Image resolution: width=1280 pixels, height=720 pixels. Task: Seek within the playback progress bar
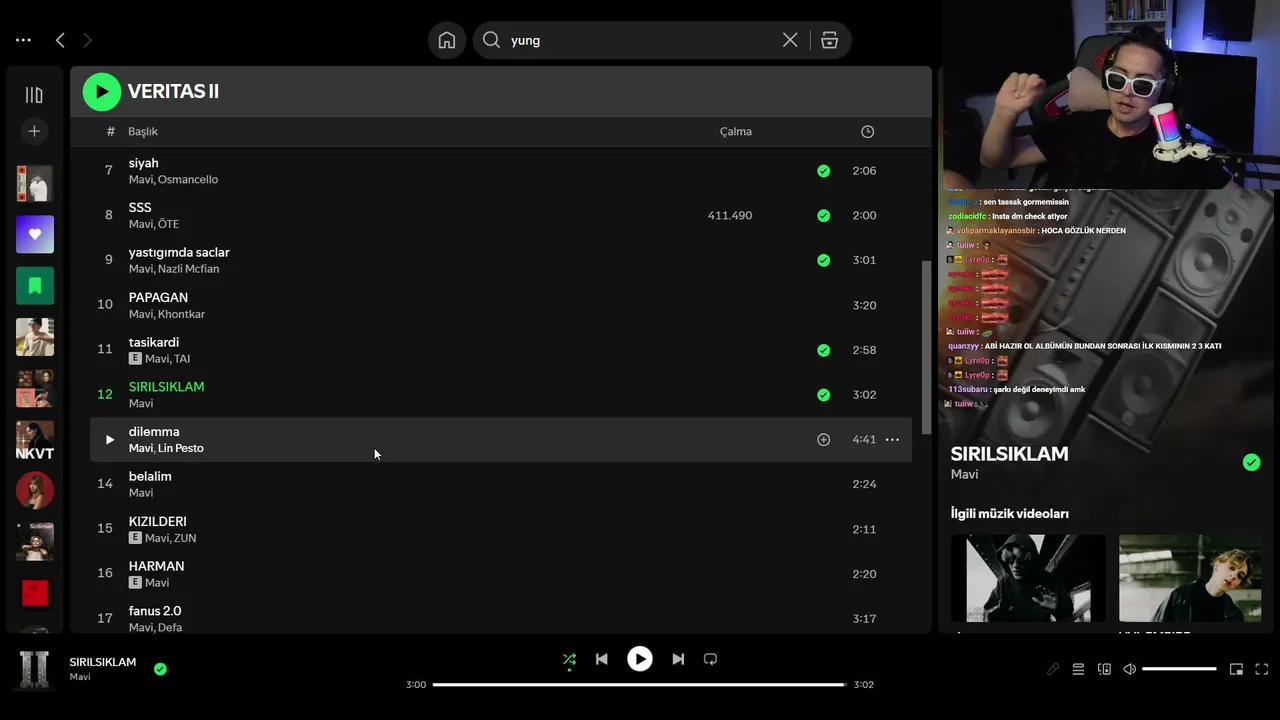click(640, 685)
